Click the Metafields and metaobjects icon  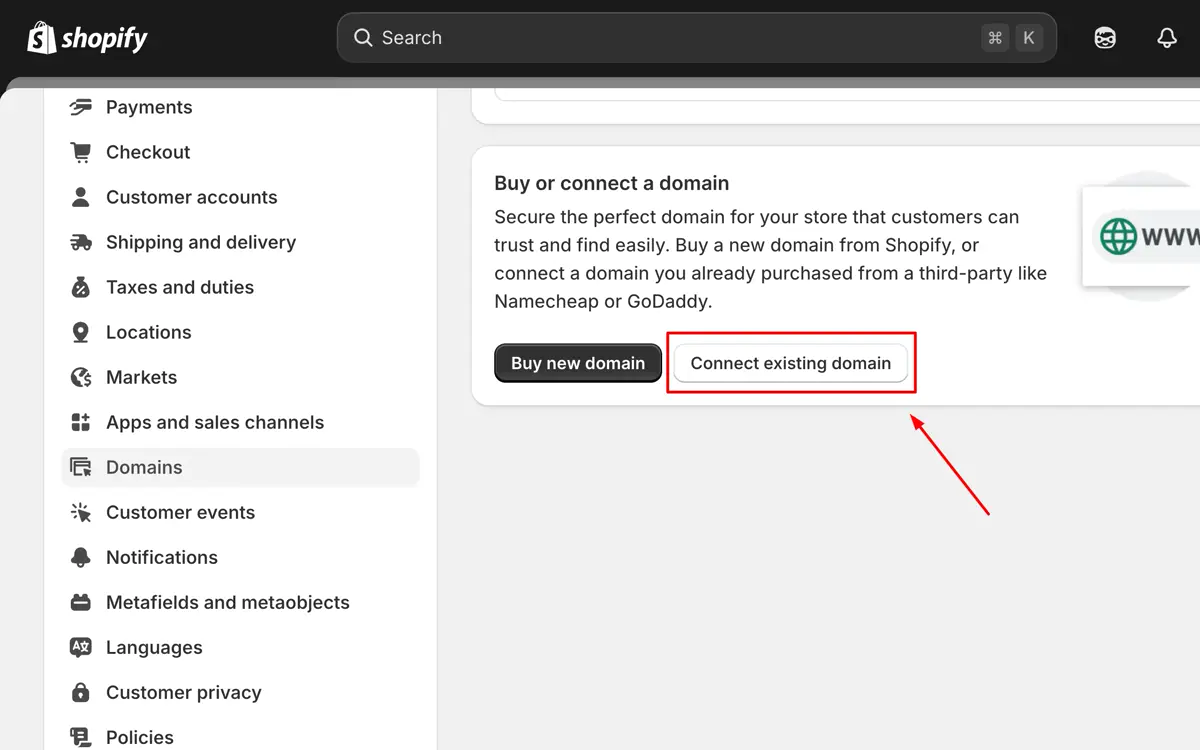point(81,602)
